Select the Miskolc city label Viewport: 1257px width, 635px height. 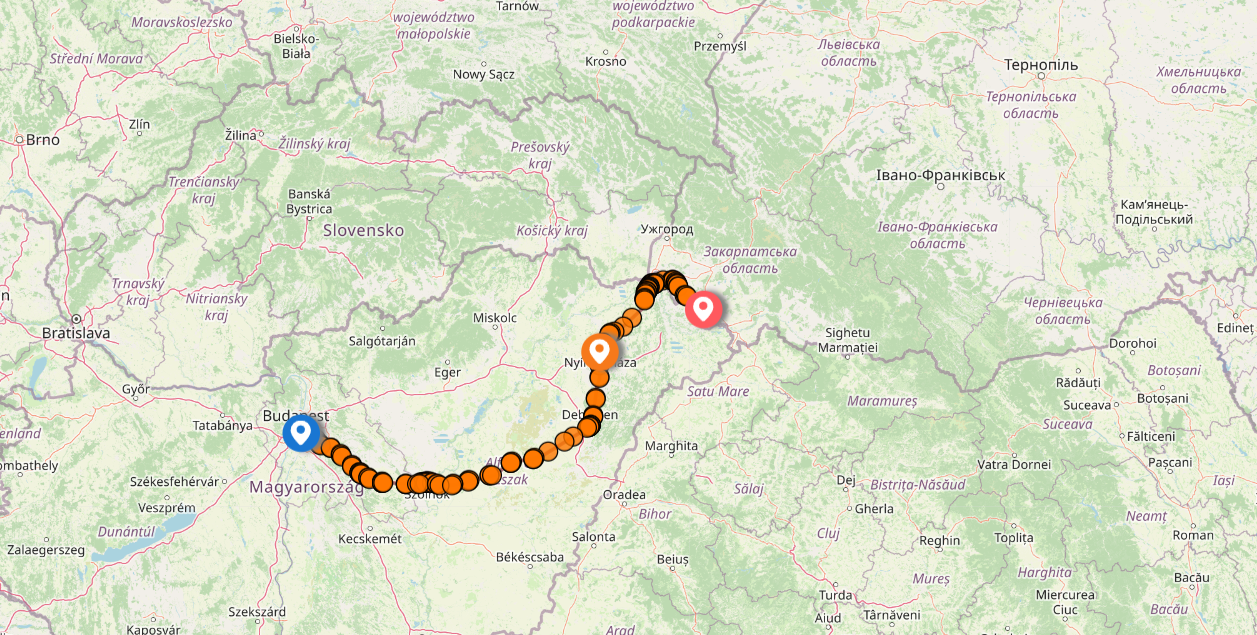(496, 318)
